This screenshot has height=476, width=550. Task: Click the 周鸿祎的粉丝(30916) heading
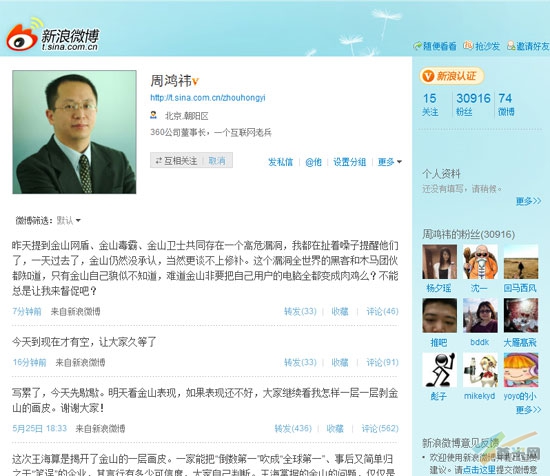[x=469, y=234]
